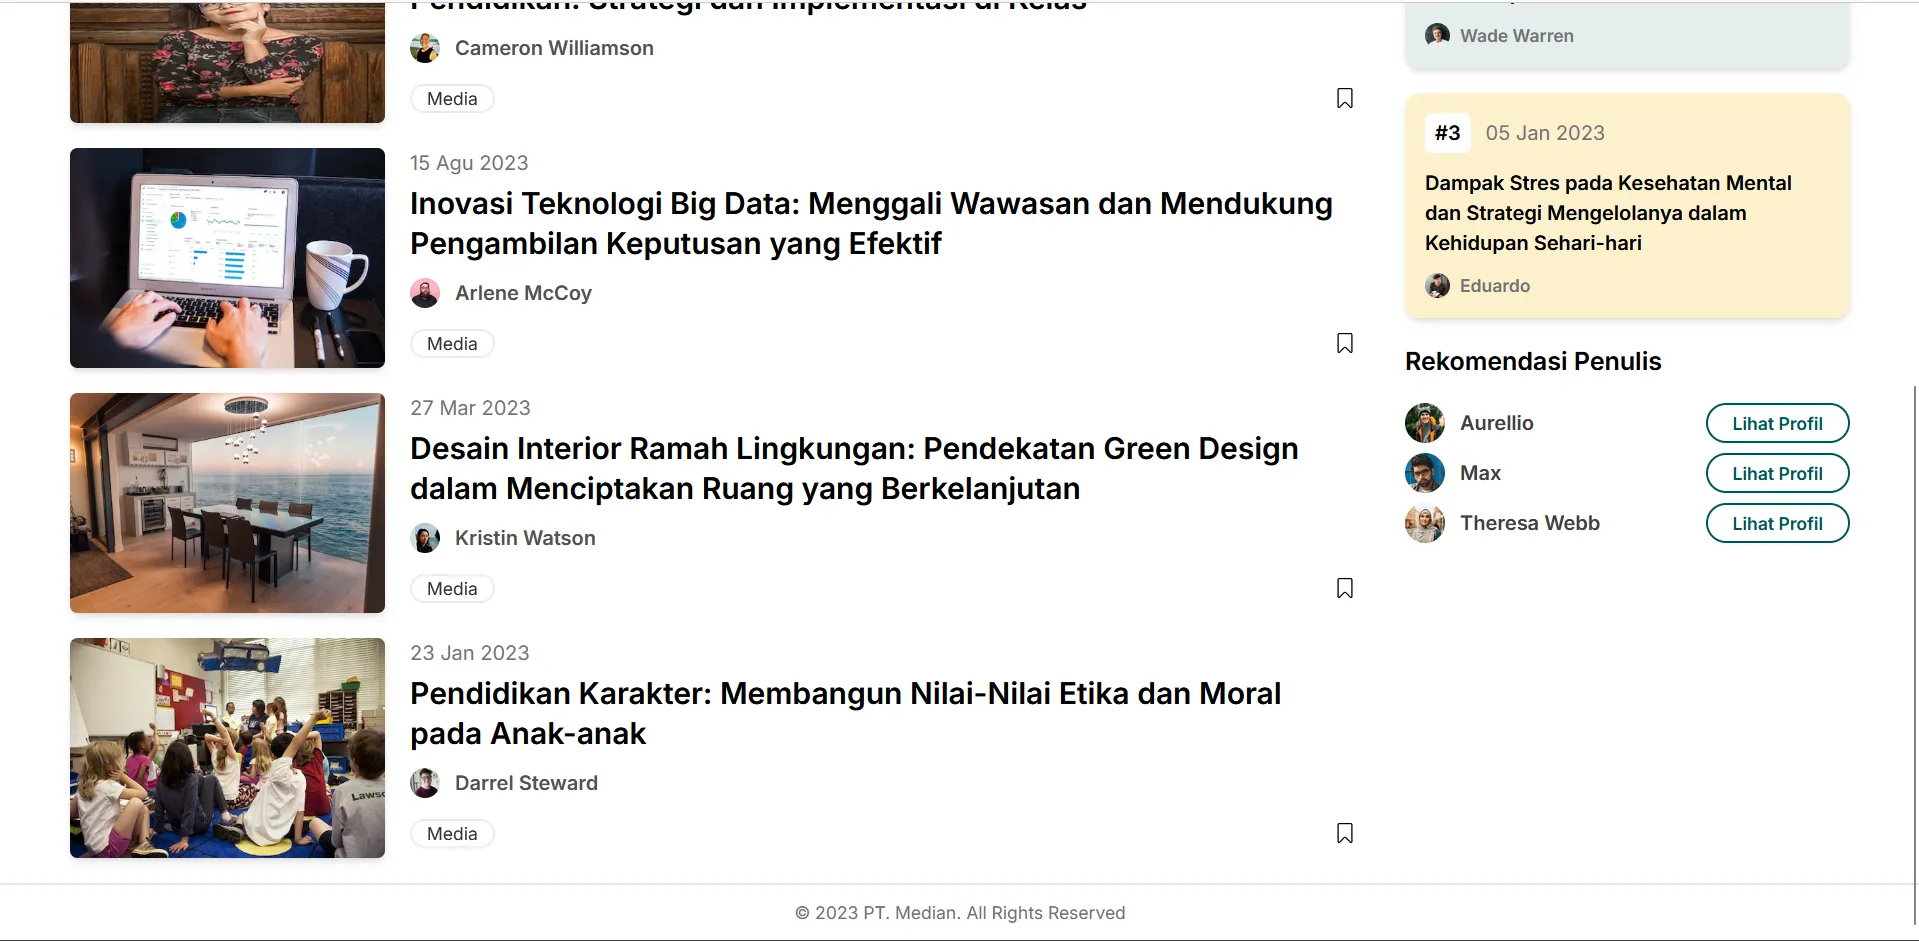
Task: Click Kristin Watson's profile avatar
Action: tap(425, 537)
